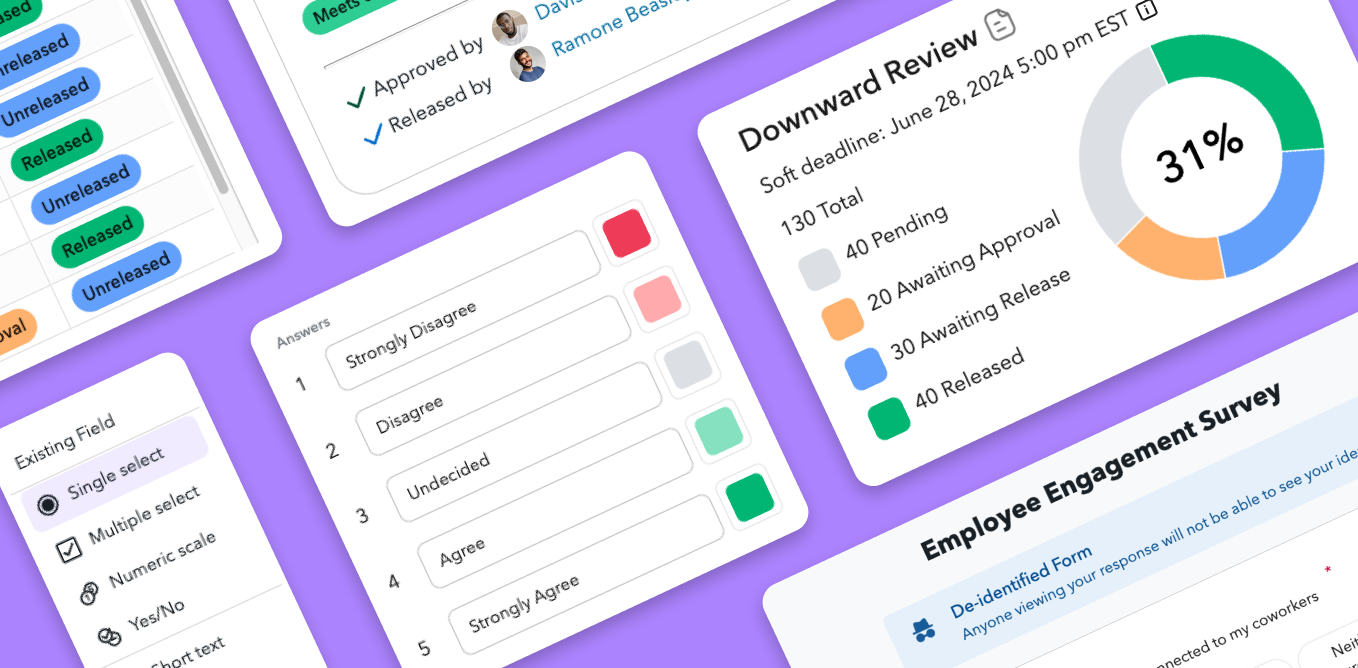Click the Numeric scale field type icon
1358x668 pixels.
(x=89, y=593)
